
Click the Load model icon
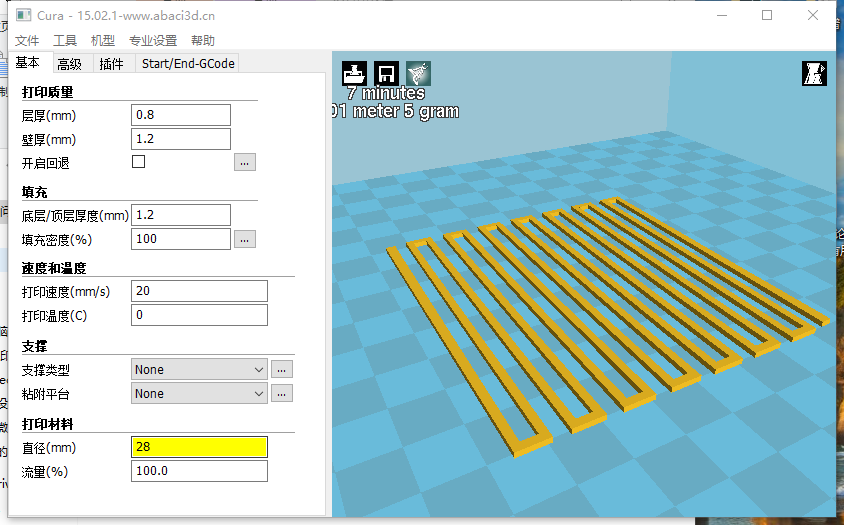coord(354,73)
